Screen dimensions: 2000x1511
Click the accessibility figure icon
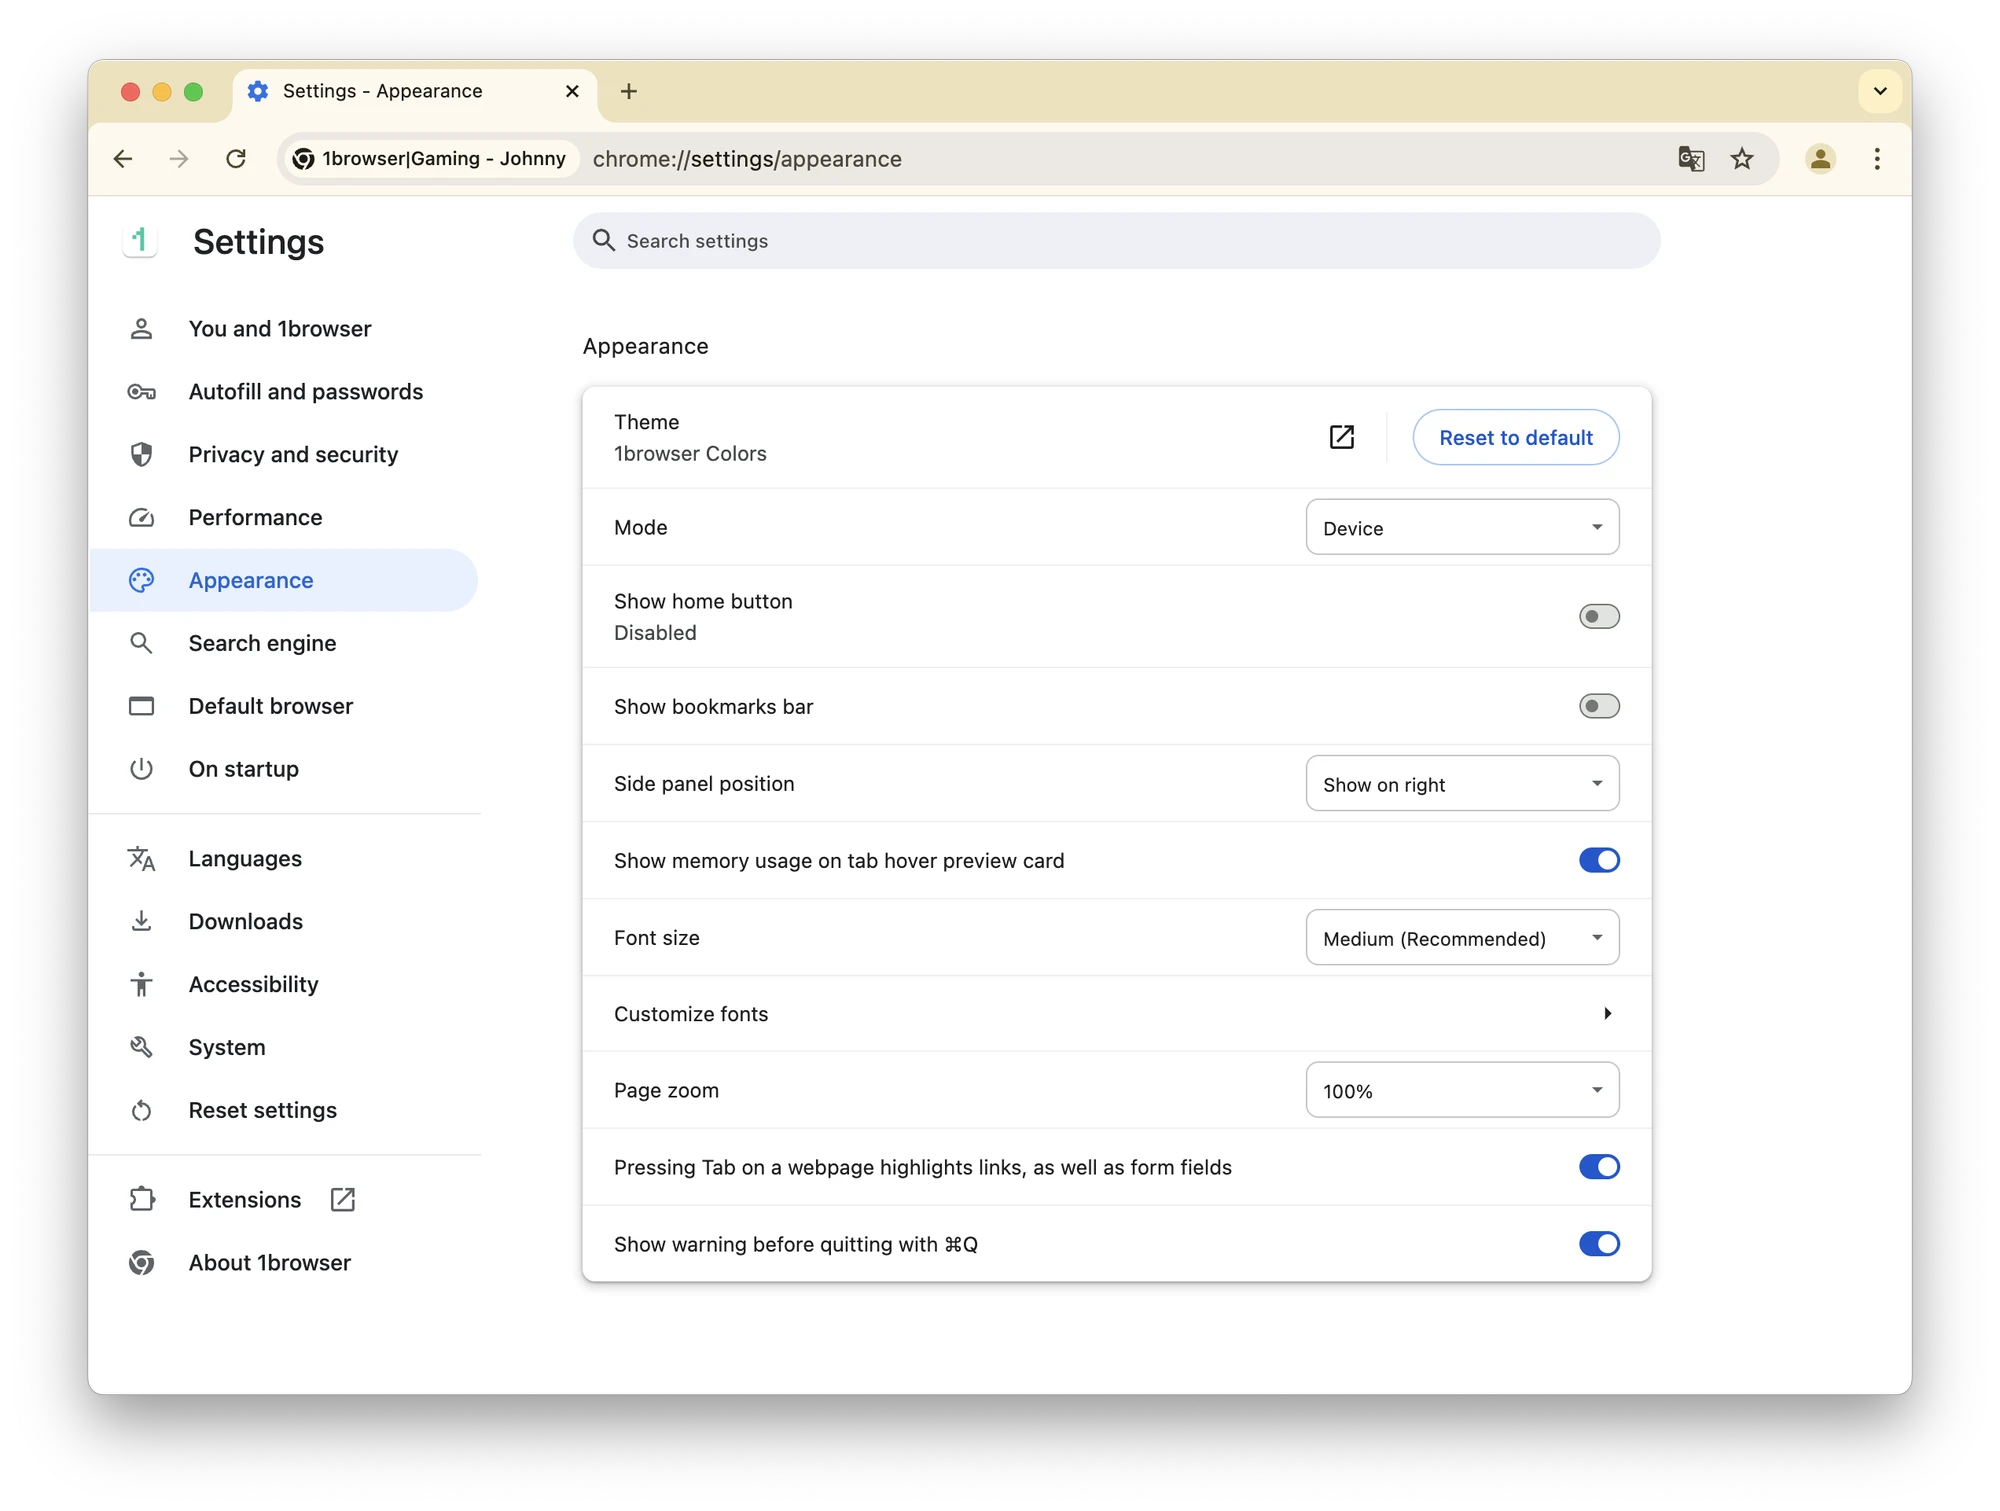(x=141, y=984)
